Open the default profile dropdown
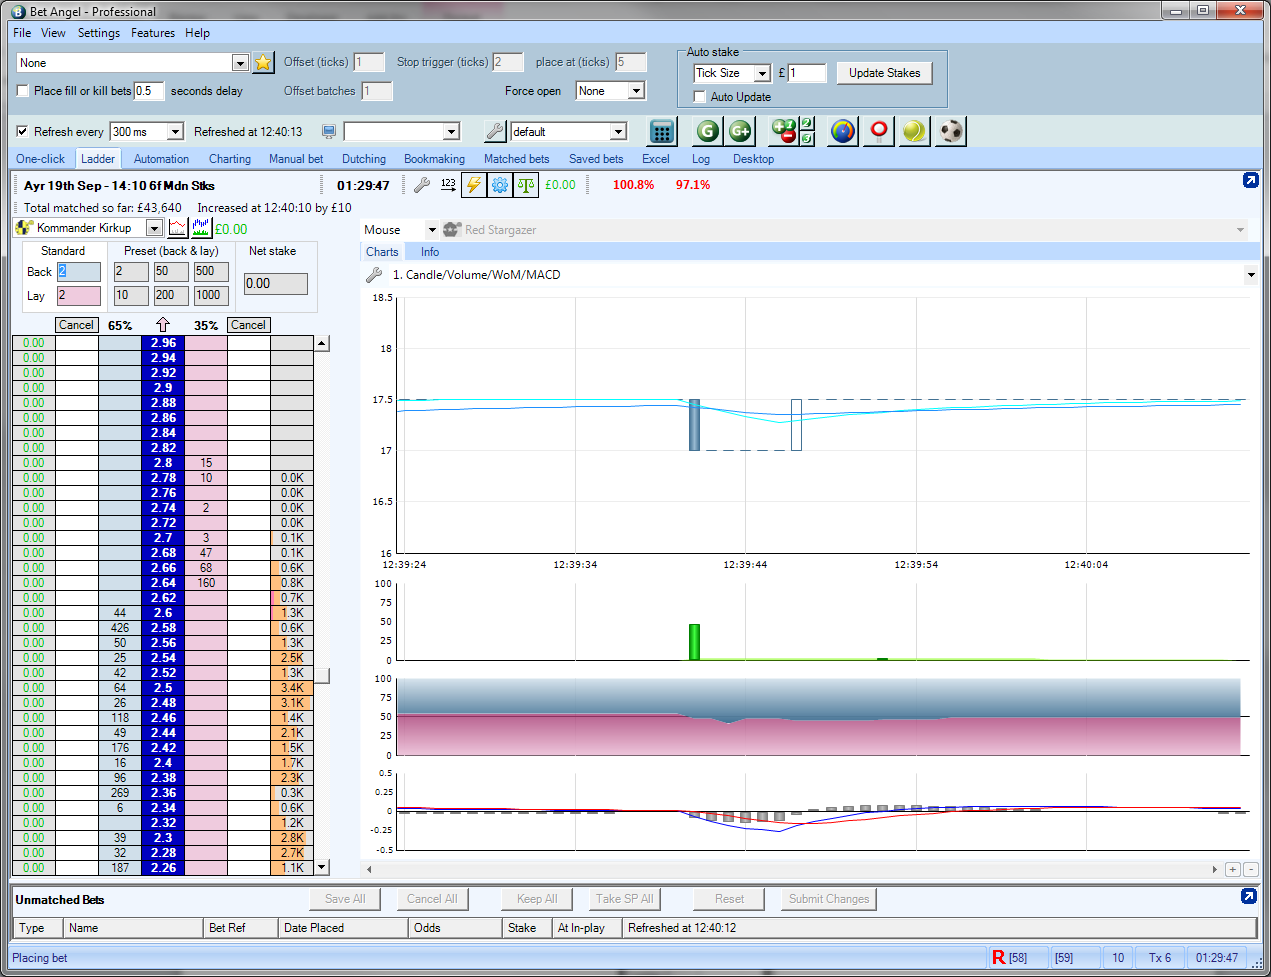 click(x=618, y=132)
